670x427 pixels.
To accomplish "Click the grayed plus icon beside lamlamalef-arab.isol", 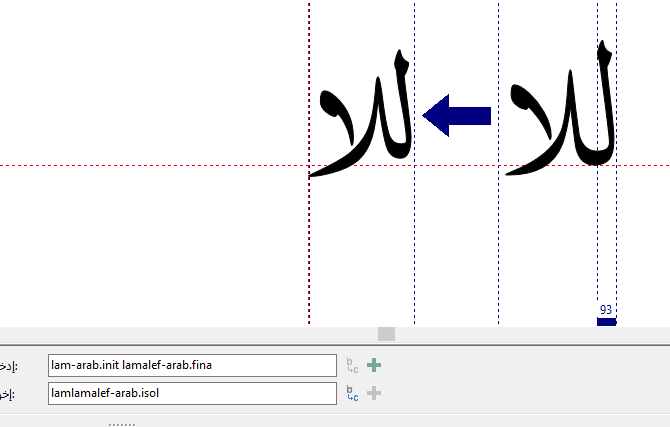I will click(374, 393).
